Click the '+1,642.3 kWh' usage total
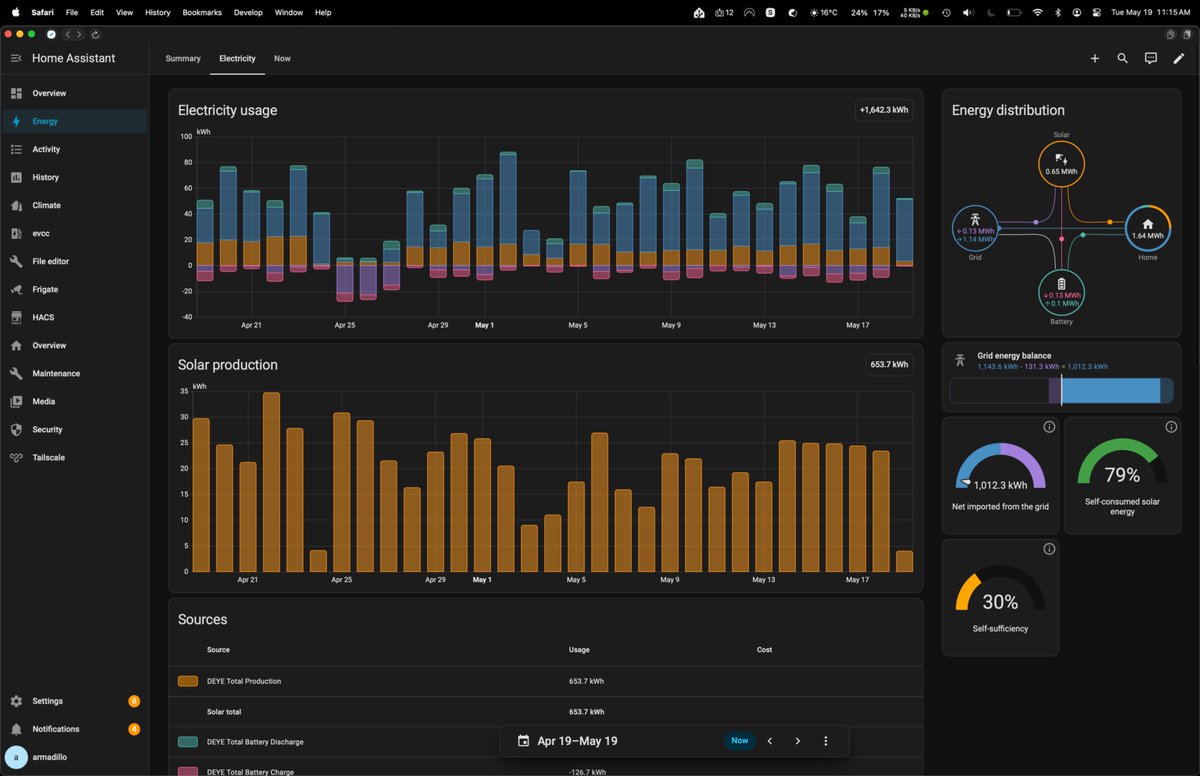Screen dimensions: 1200x776 (884, 110)
